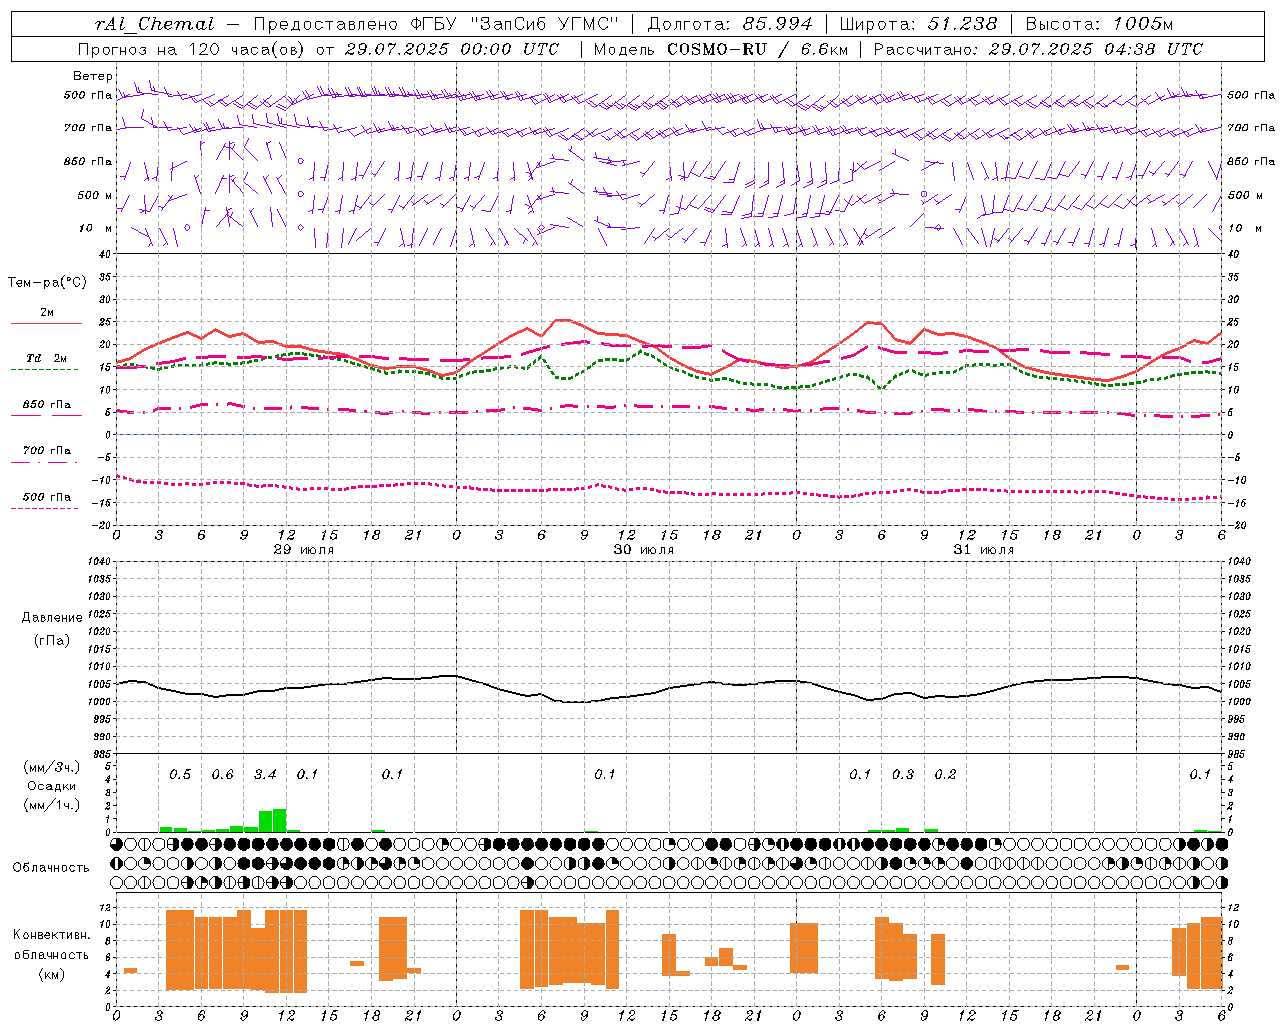Select 'Прогноз на 120 часа(ов)' forecast header text

tap(192, 49)
